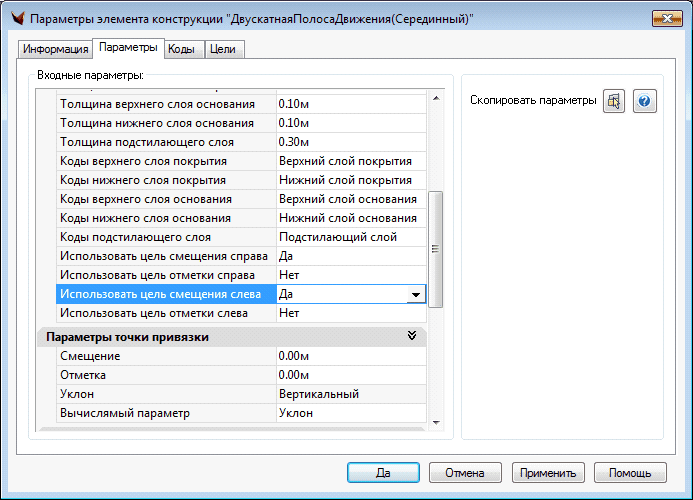Viewport: 693px width, 500px height.
Task: Click the 'Отмена' button
Action: 465,473
